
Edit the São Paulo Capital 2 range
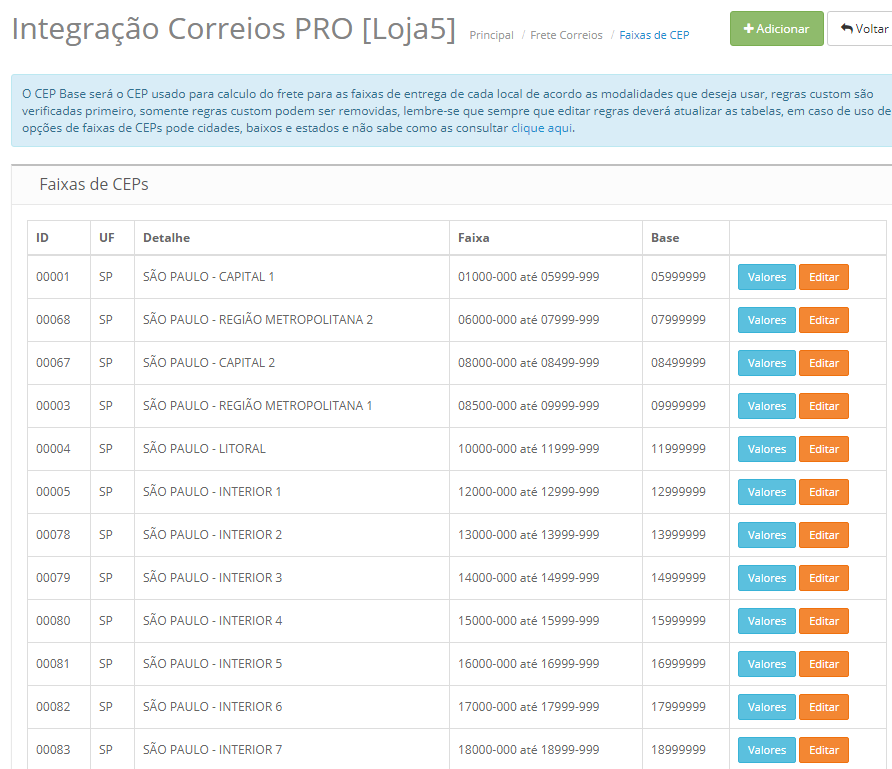click(823, 363)
